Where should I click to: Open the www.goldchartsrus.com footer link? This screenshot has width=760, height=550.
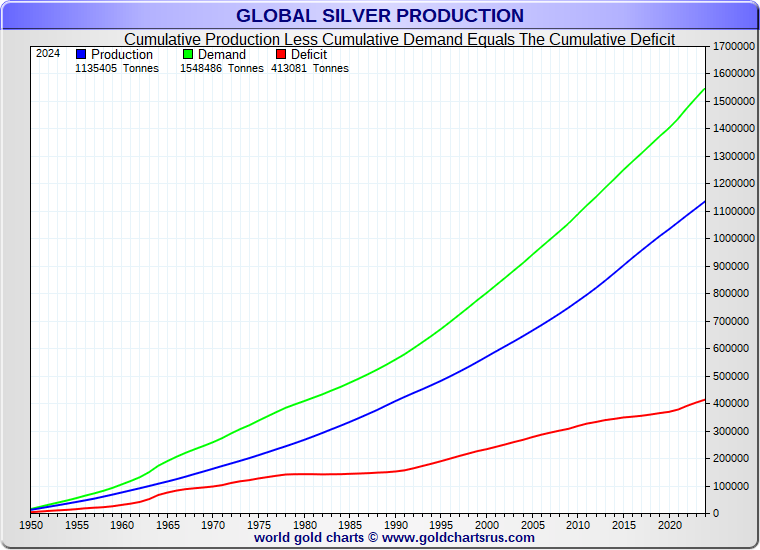(x=458, y=538)
